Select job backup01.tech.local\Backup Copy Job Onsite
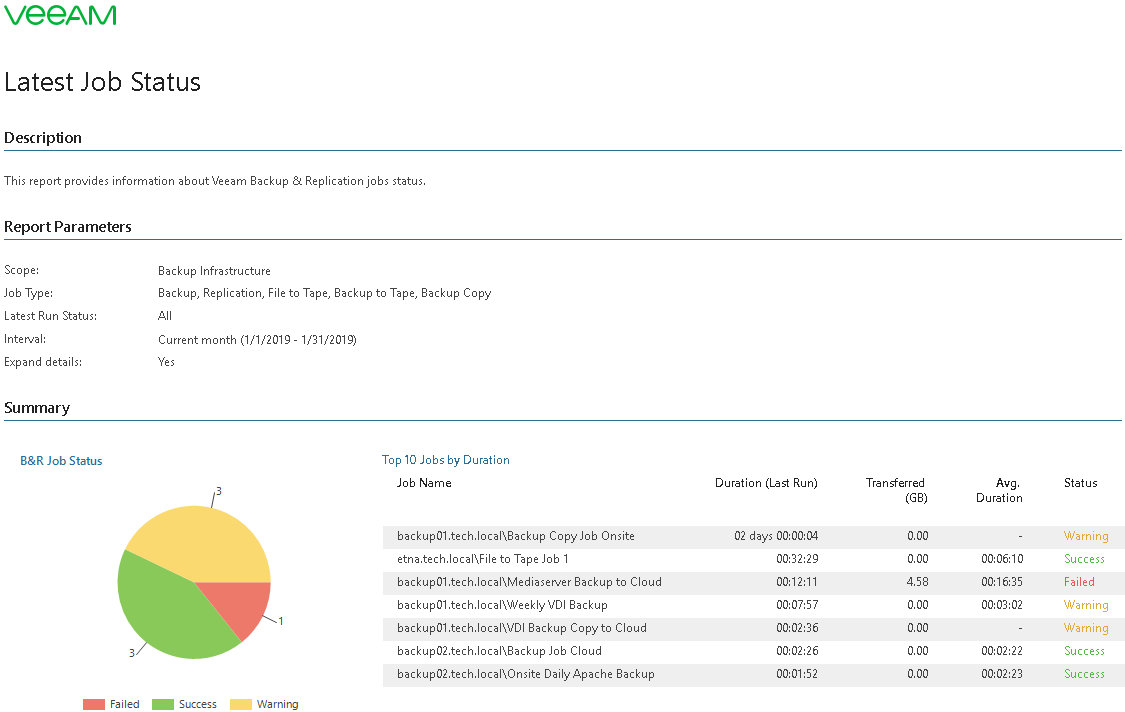This screenshot has width=1125, height=712. click(516, 536)
